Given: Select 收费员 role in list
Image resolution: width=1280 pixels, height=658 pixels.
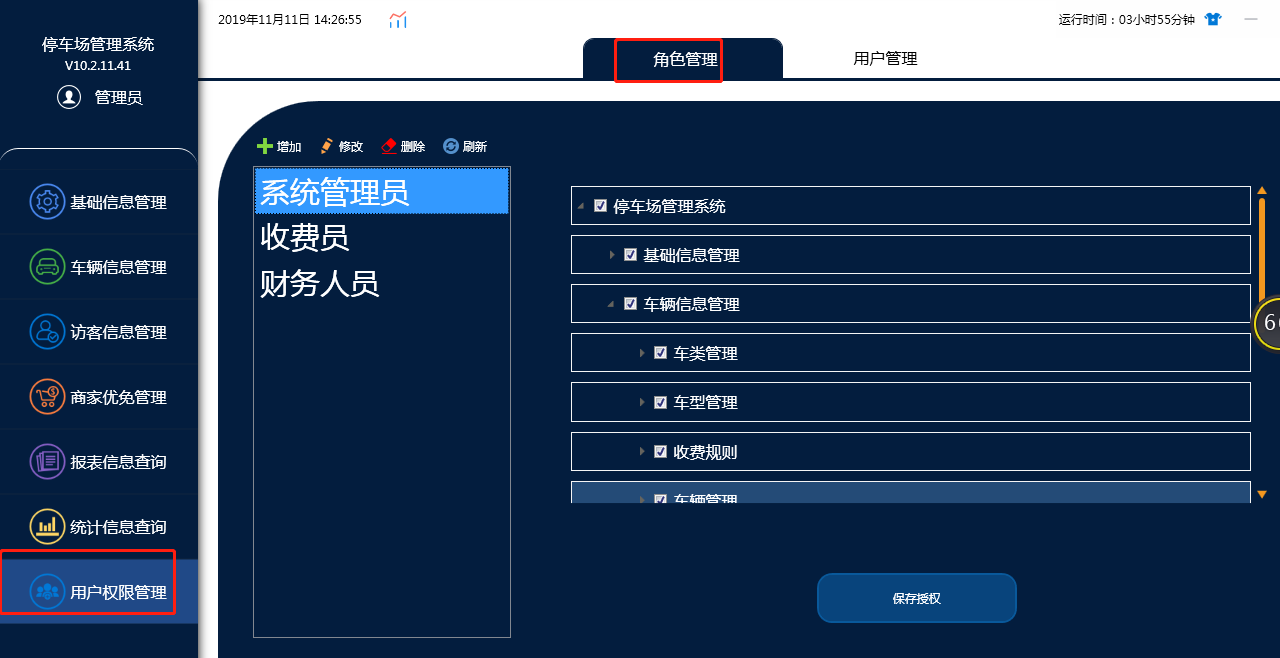Looking at the screenshot, I should [382, 237].
